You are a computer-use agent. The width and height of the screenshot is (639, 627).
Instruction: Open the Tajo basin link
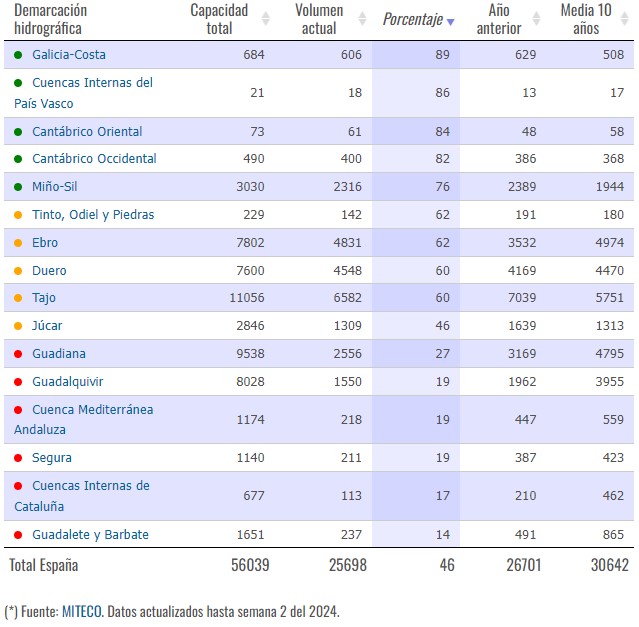[44, 298]
